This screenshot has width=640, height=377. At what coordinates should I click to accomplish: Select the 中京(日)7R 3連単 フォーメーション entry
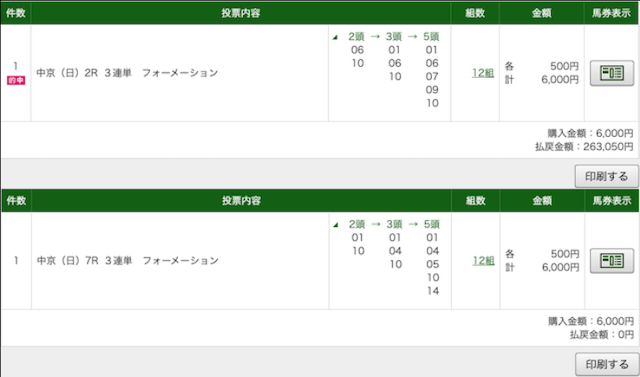pyautogui.click(x=128, y=261)
